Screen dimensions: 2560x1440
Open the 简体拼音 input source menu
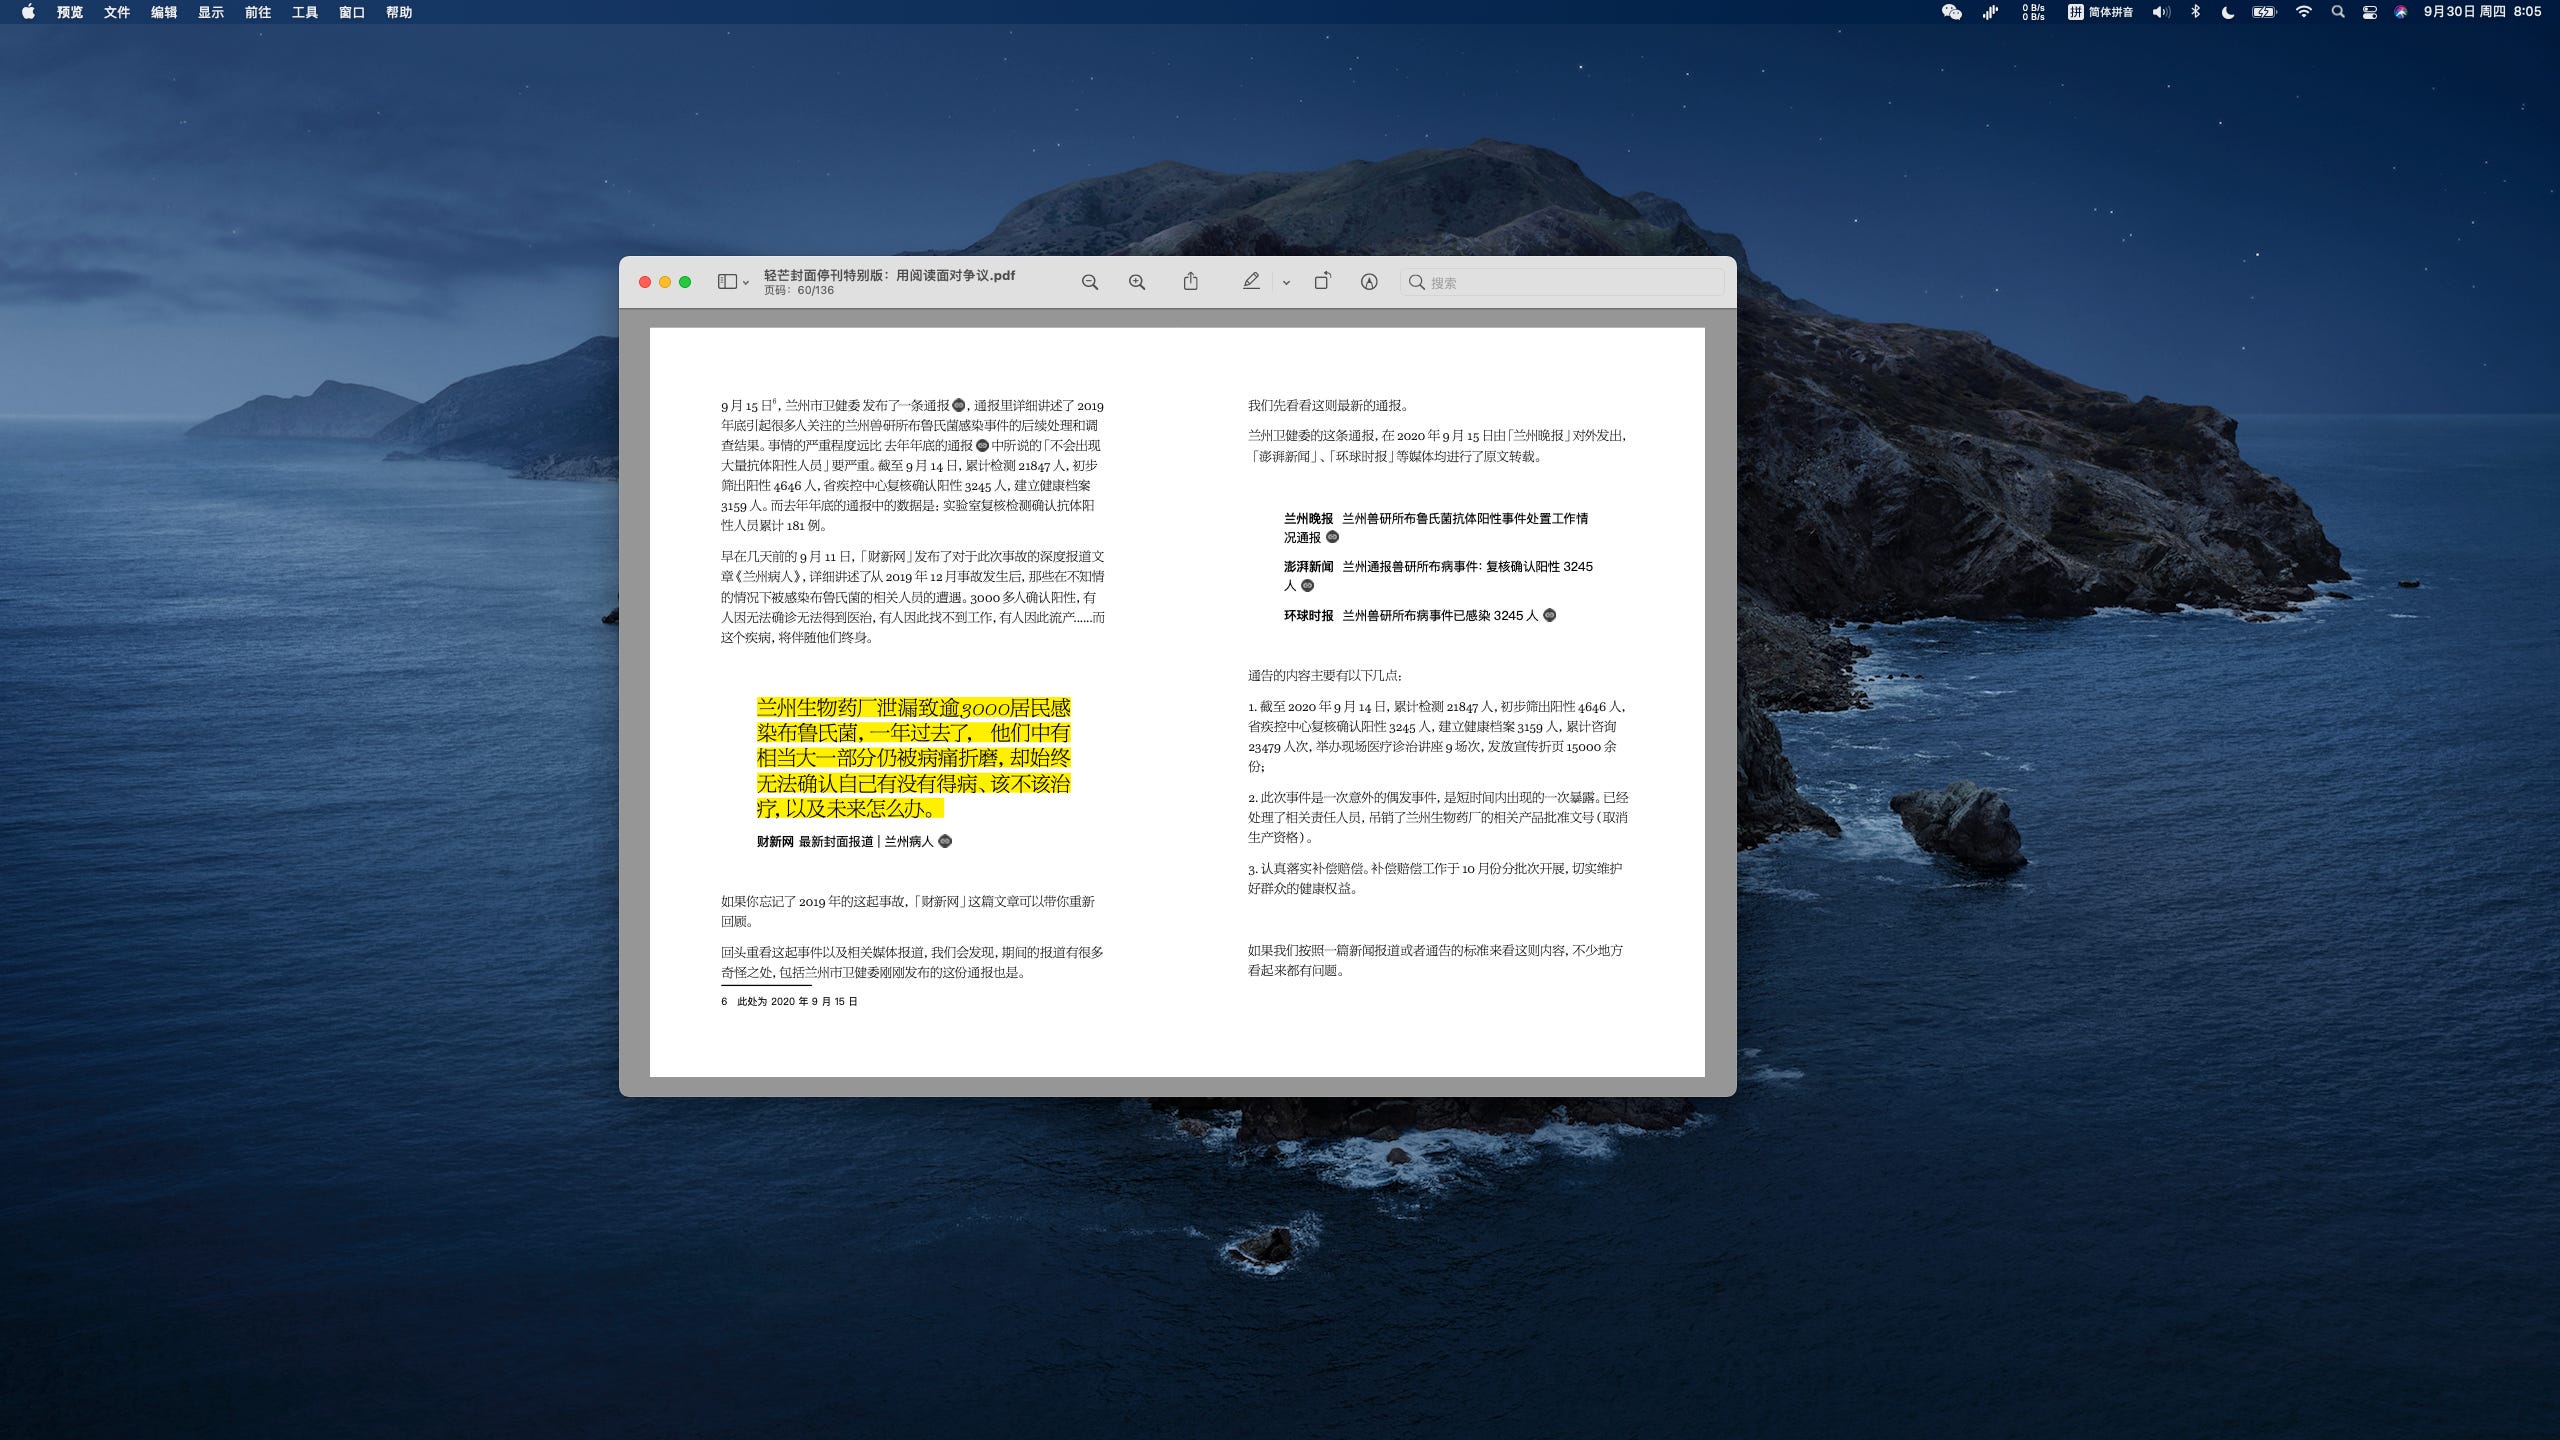click(2100, 12)
